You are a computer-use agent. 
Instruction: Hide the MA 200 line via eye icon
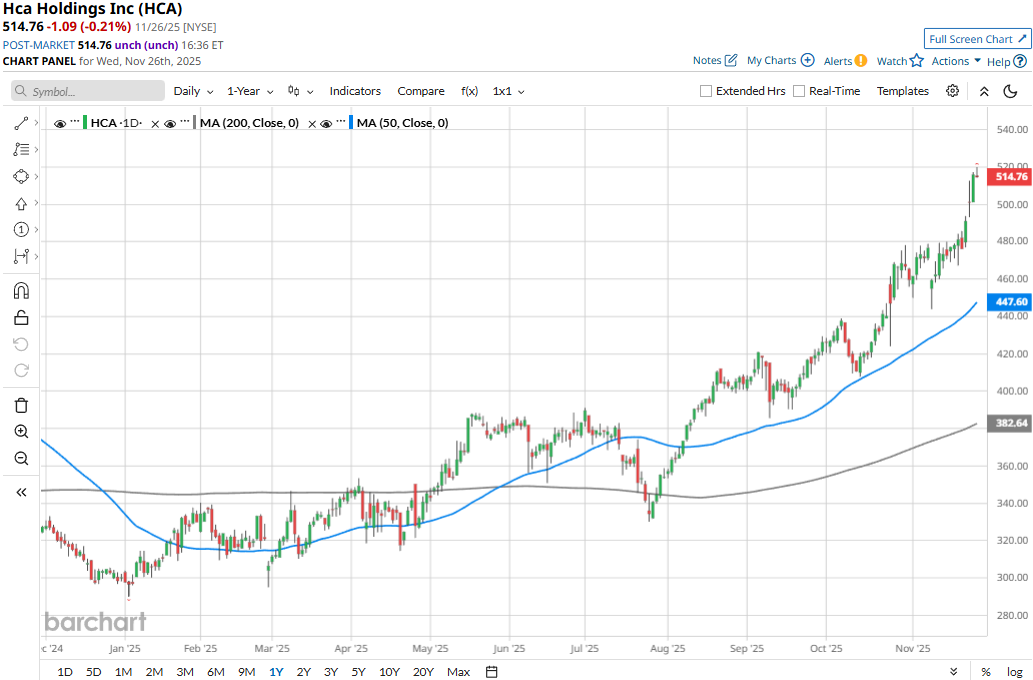coord(170,123)
